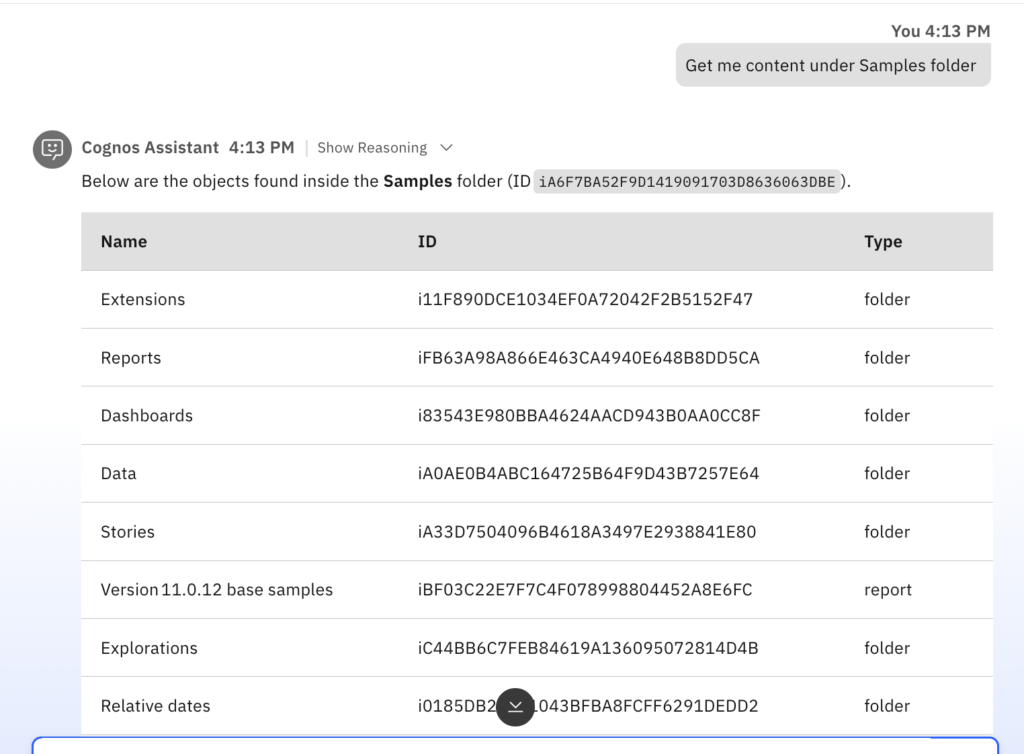The height and width of the screenshot is (754, 1024).
Task: Click the scroll-to-bottom arrow button
Action: click(515, 707)
